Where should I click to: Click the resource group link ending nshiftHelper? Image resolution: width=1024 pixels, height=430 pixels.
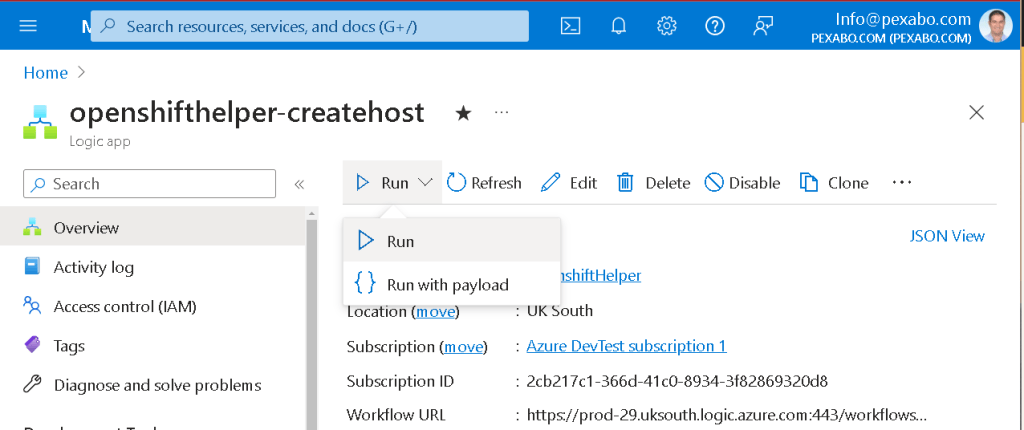click(x=600, y=276)
